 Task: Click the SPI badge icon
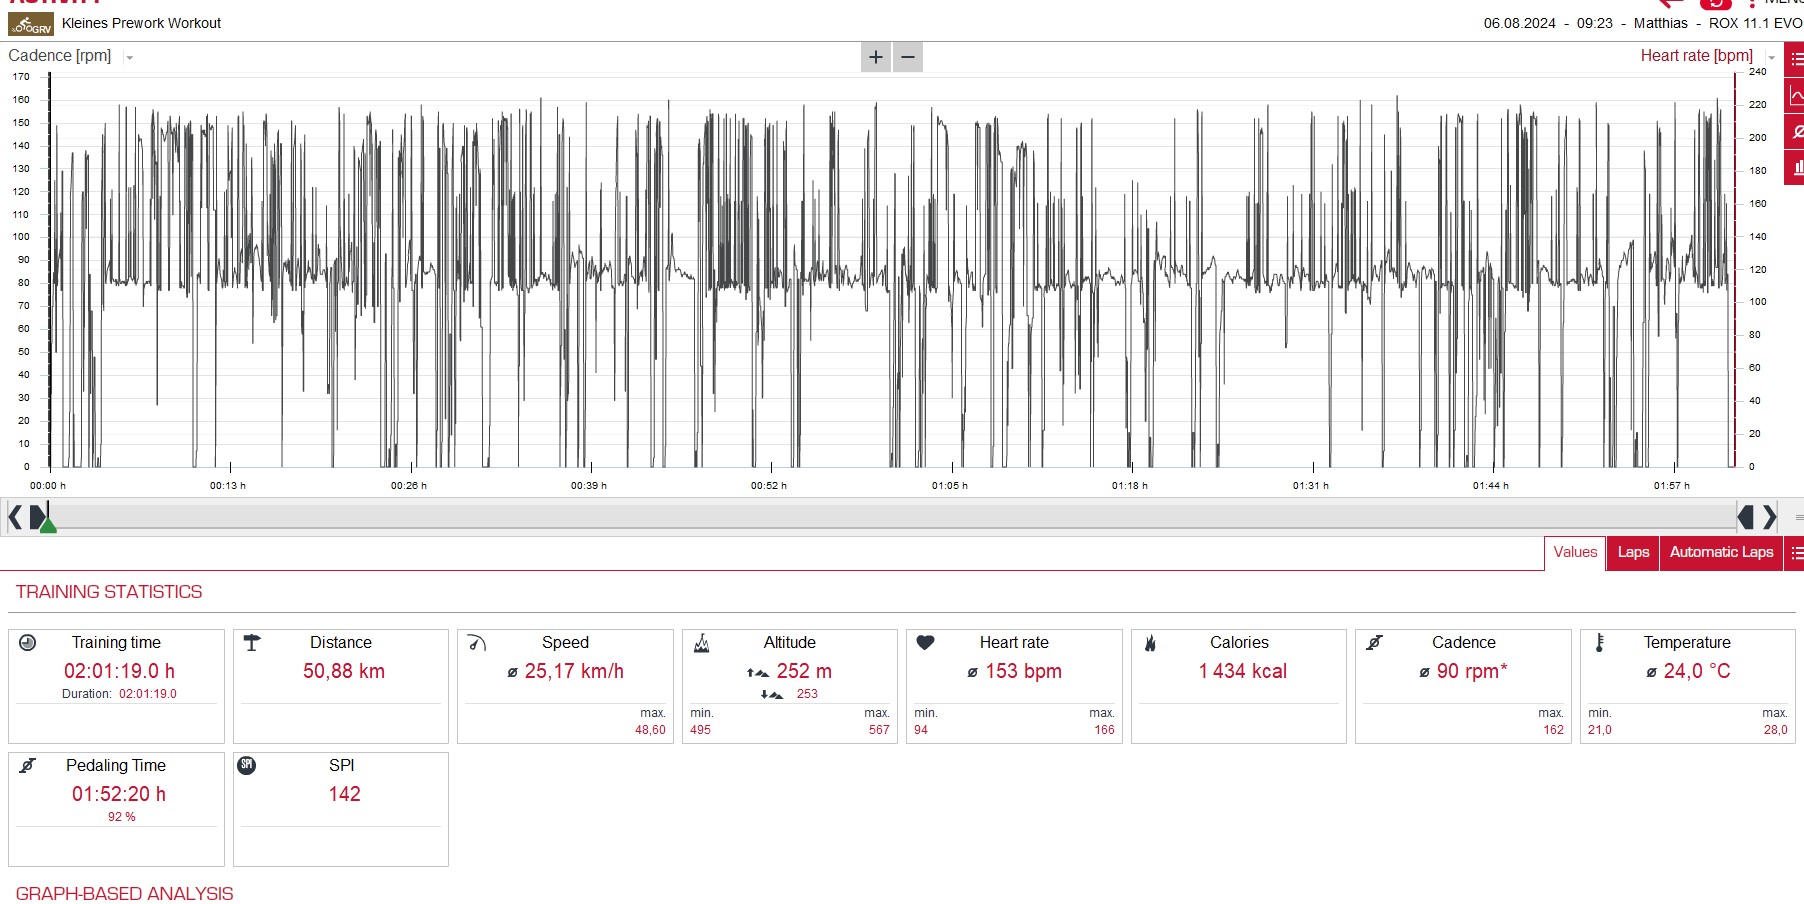pos(247,765)
